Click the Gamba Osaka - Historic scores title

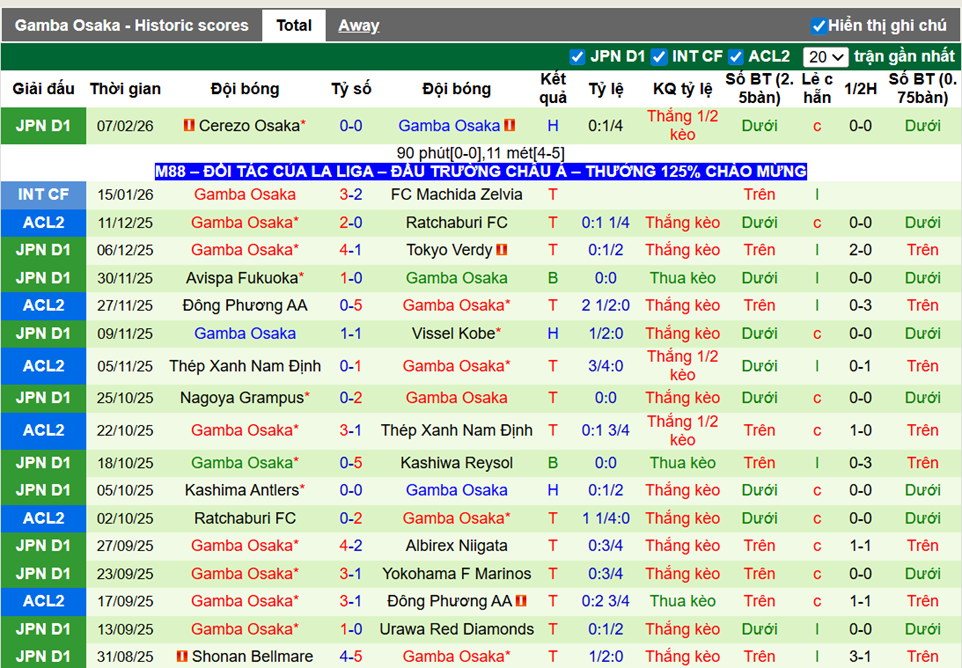click(x=131, y=26)
